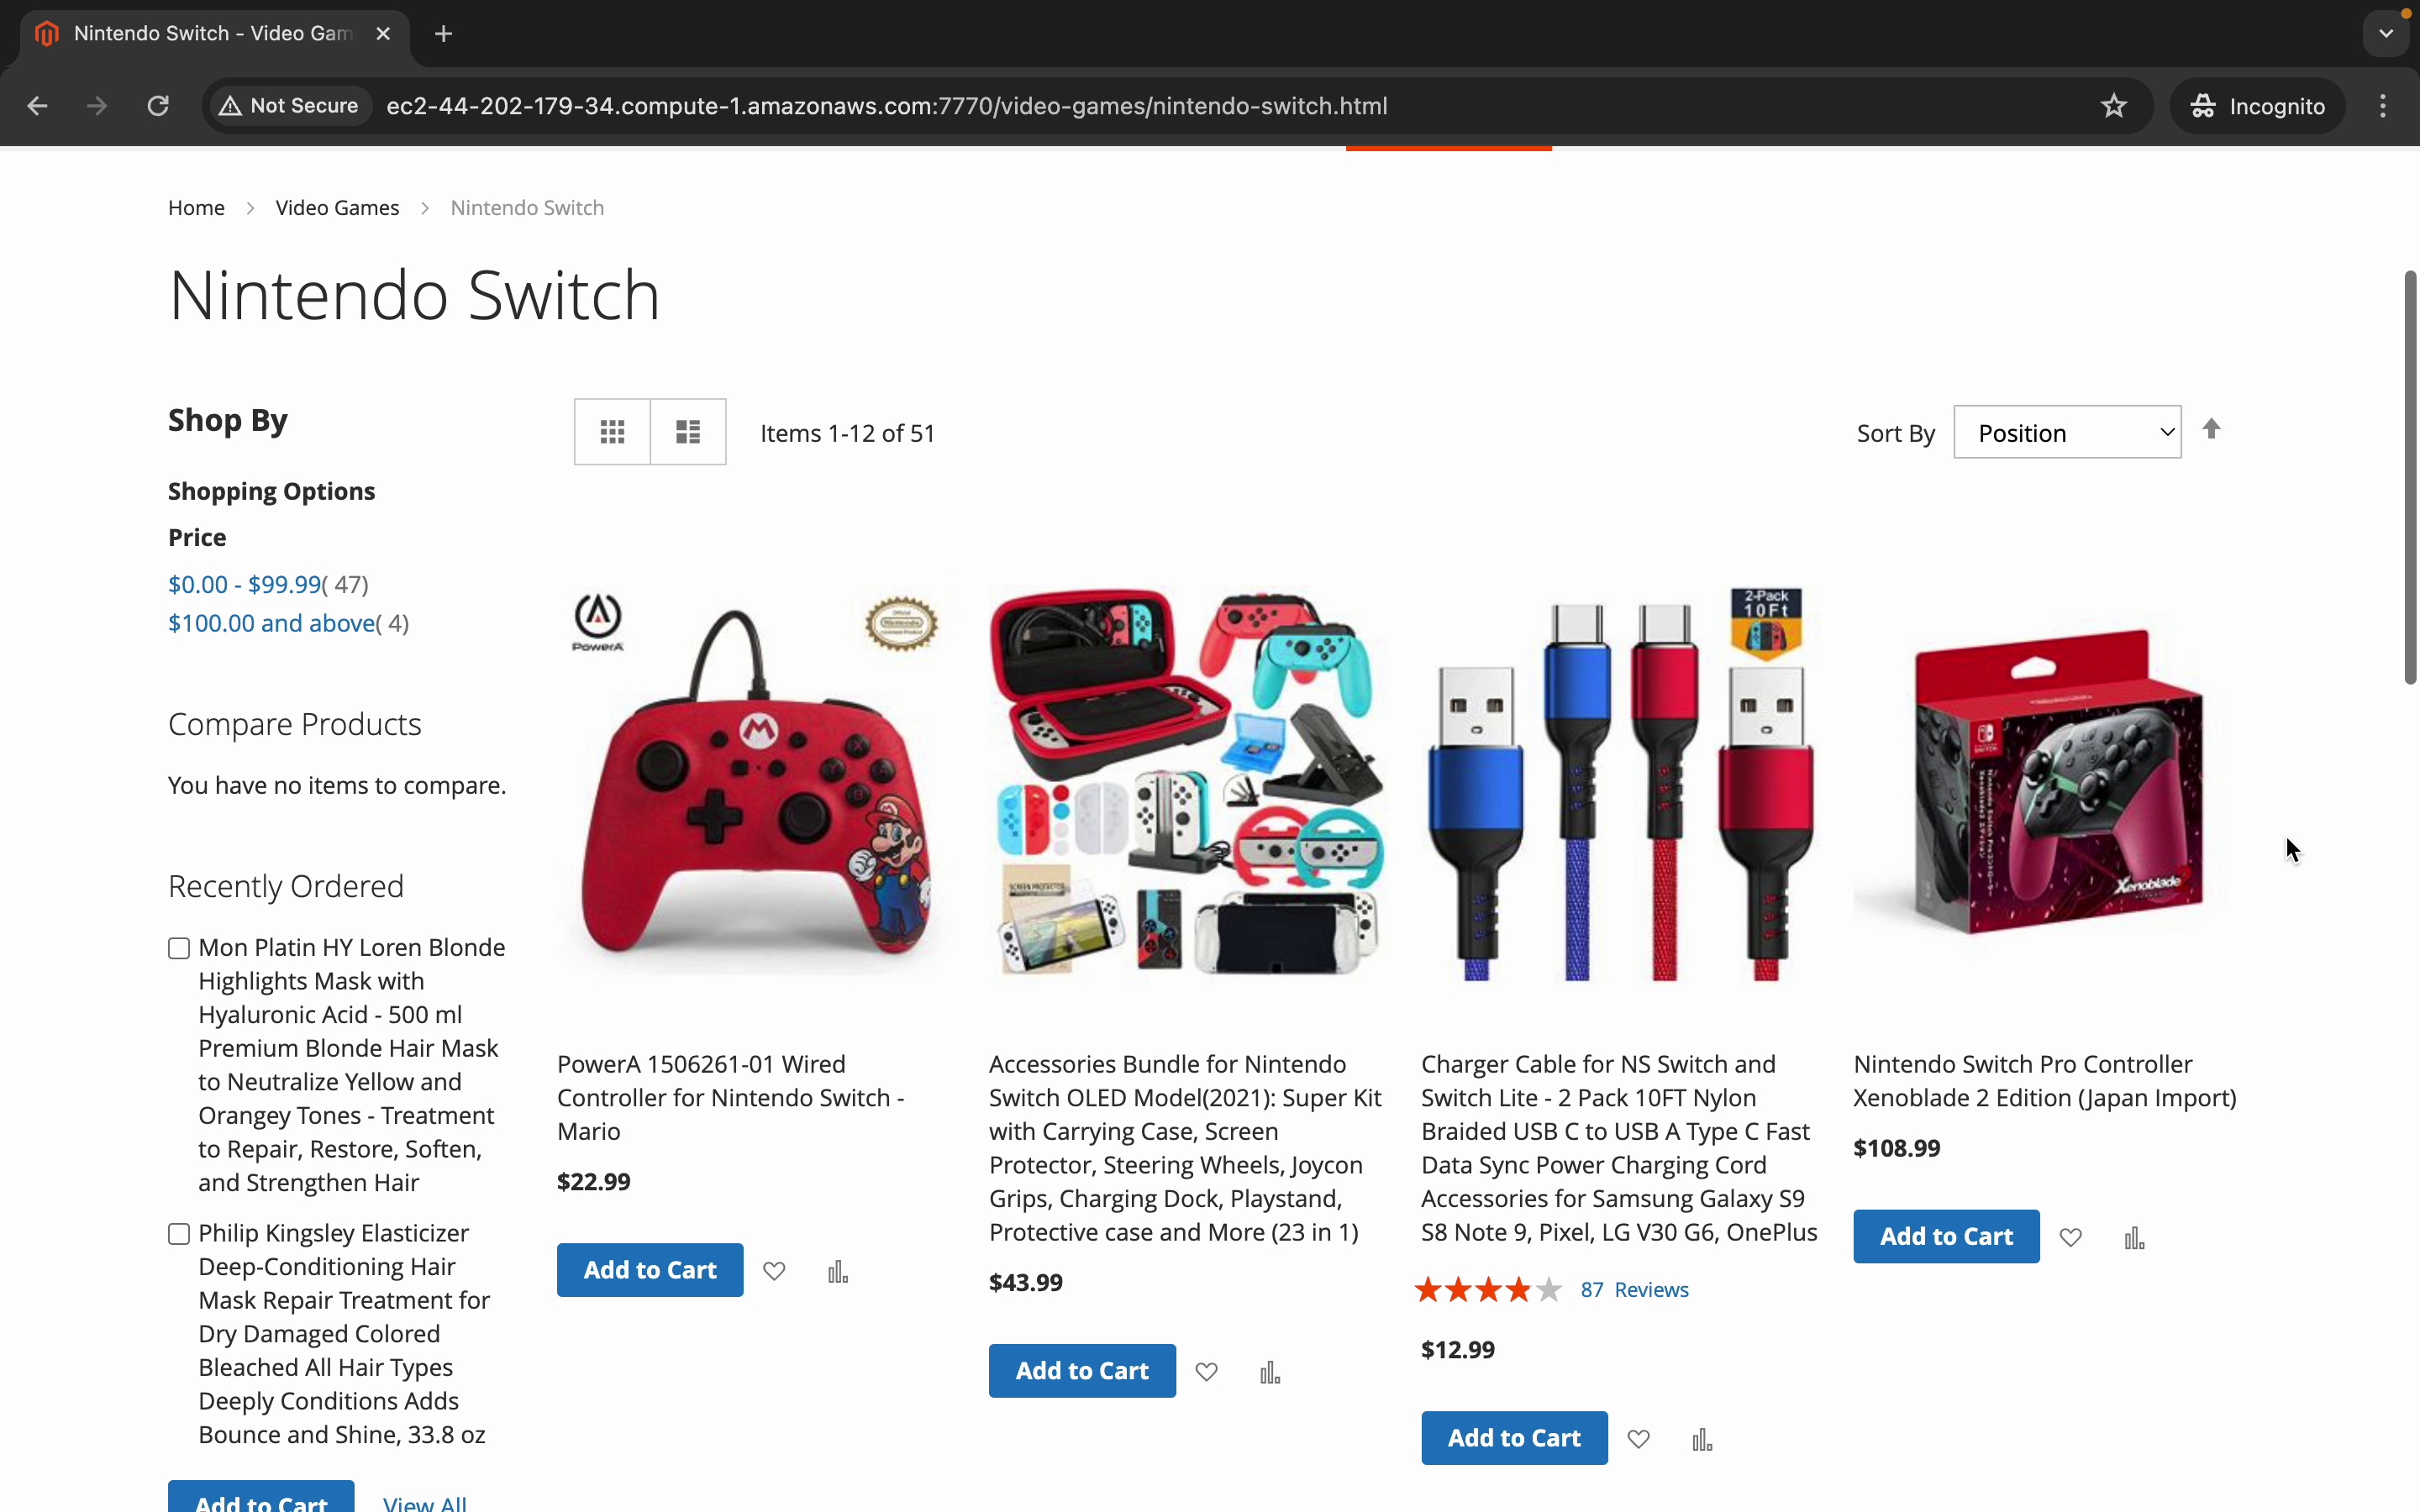Add Accessories Bundle to wish list
Viewport: 2420px width, 1512px height.
(1206, 1372)
